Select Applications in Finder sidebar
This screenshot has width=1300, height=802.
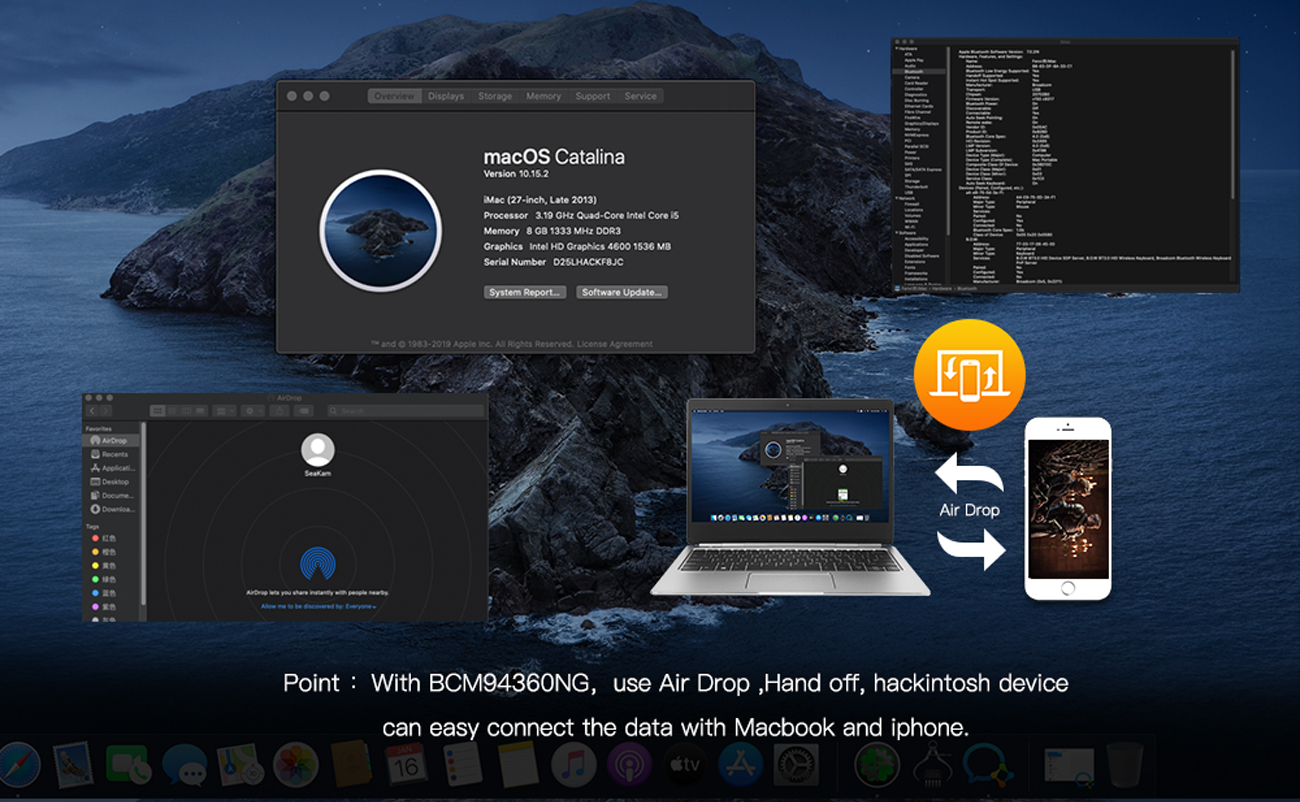[111, 468]
